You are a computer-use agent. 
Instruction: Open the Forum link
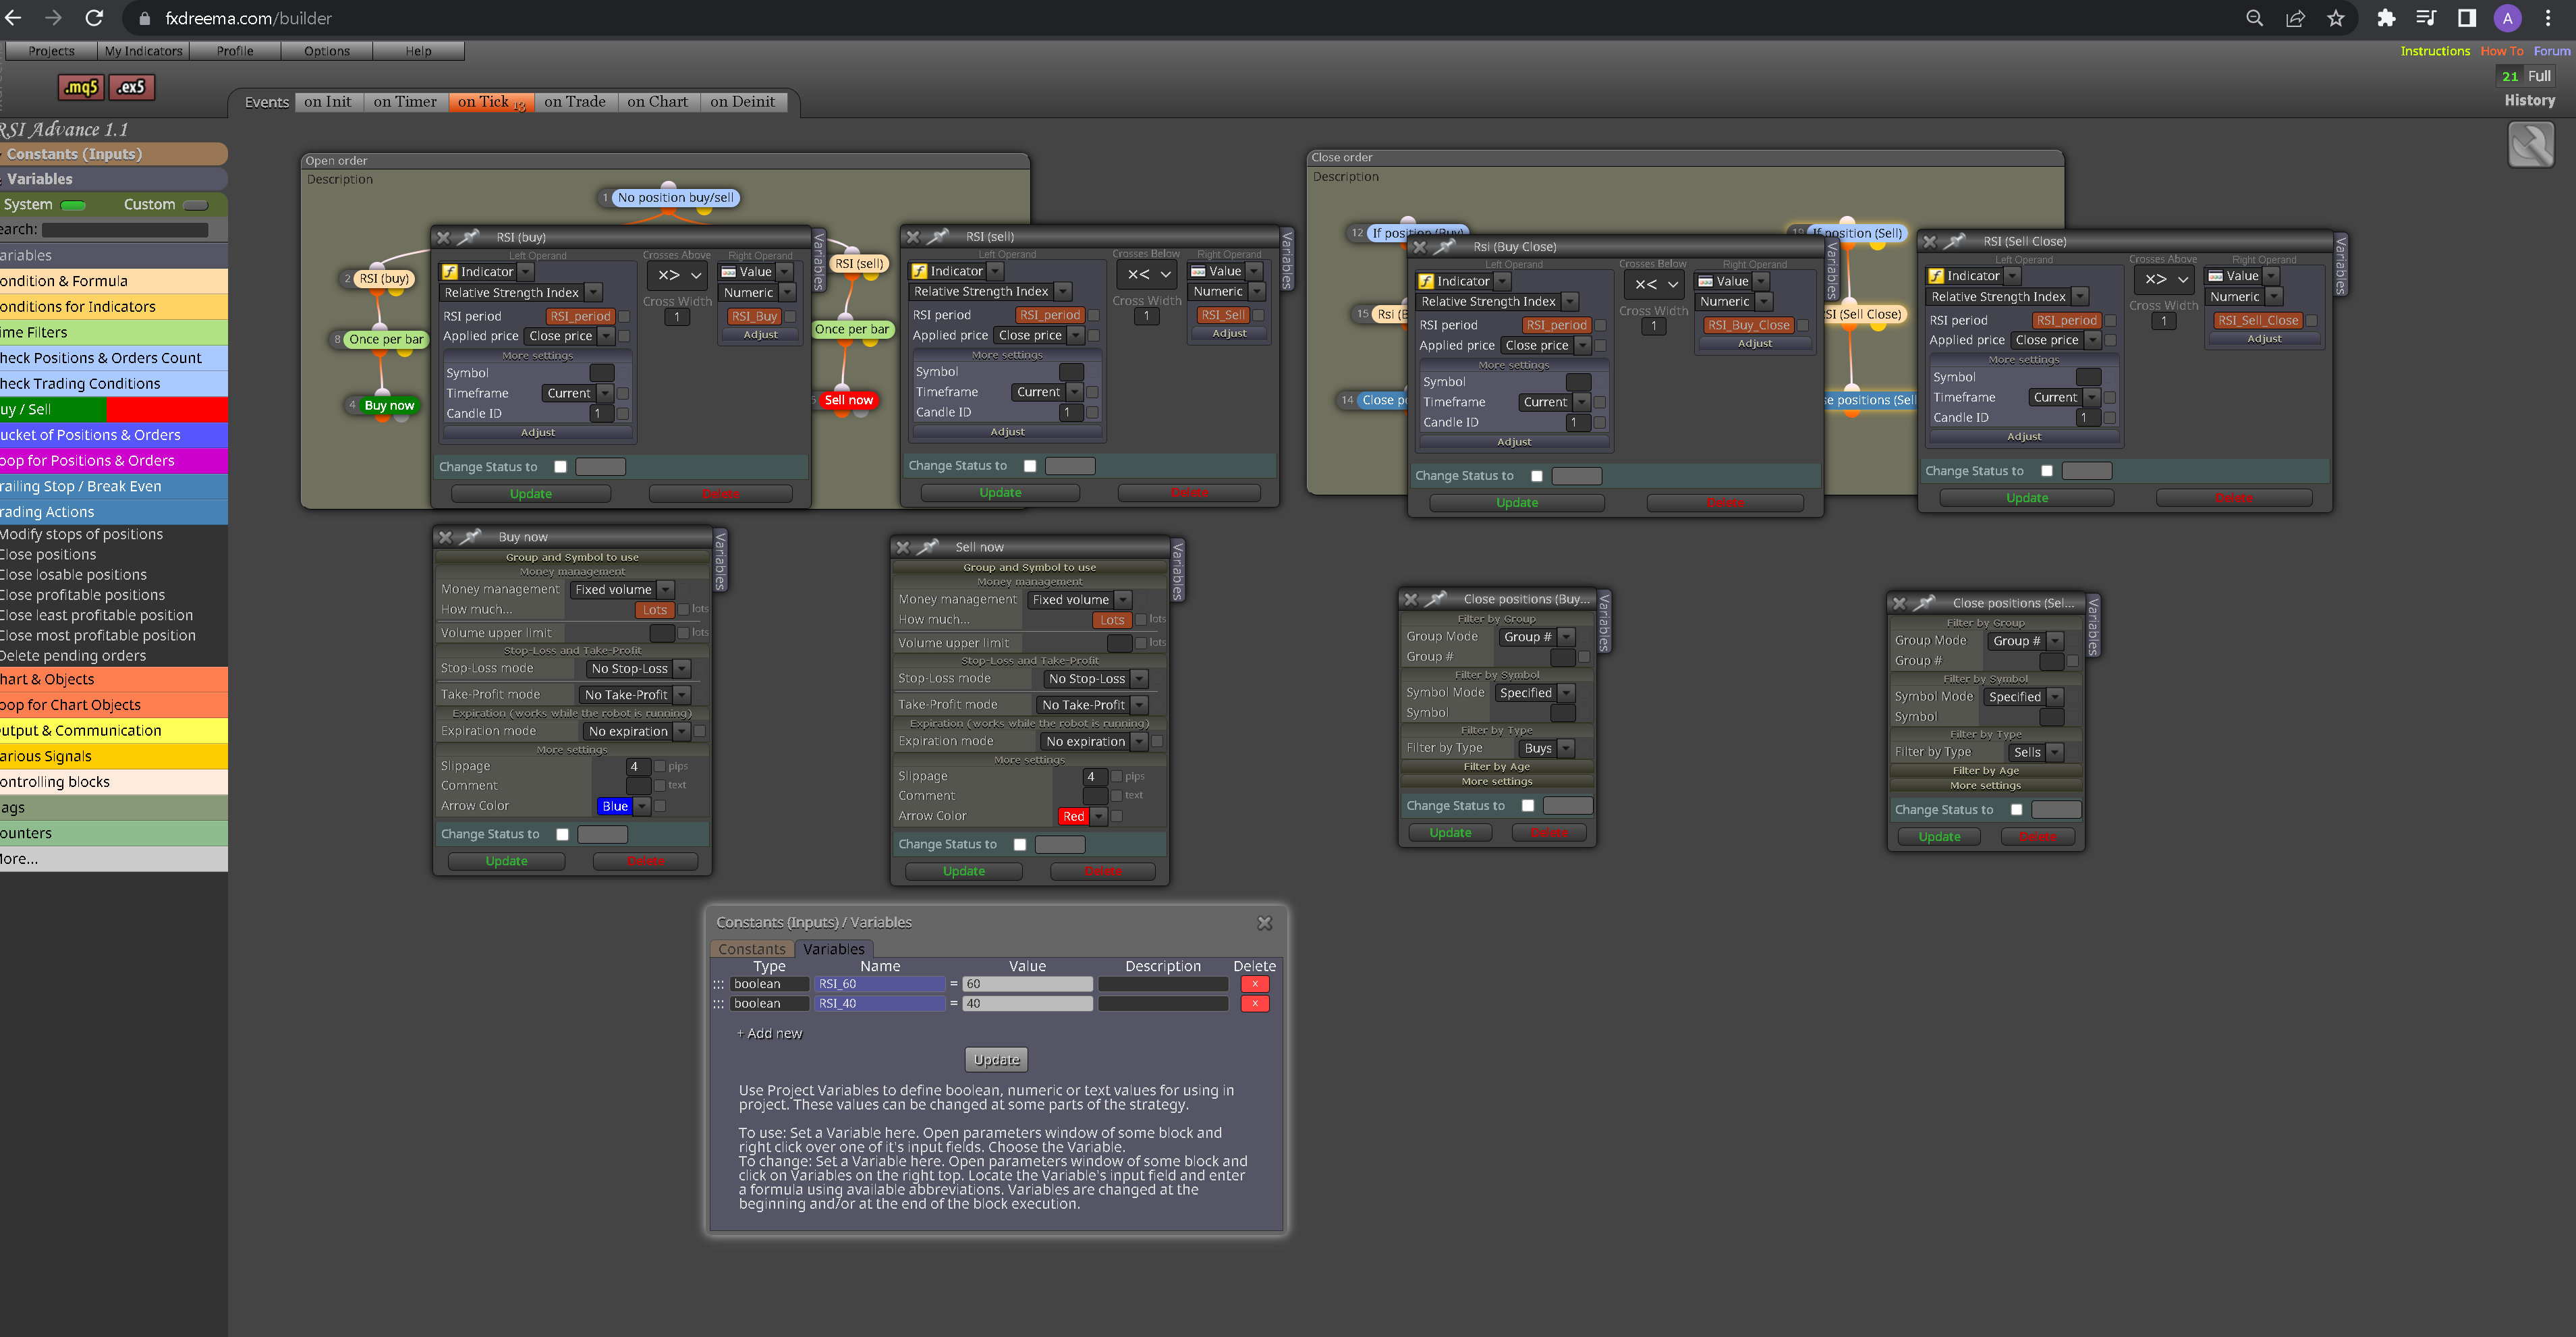2552,51
